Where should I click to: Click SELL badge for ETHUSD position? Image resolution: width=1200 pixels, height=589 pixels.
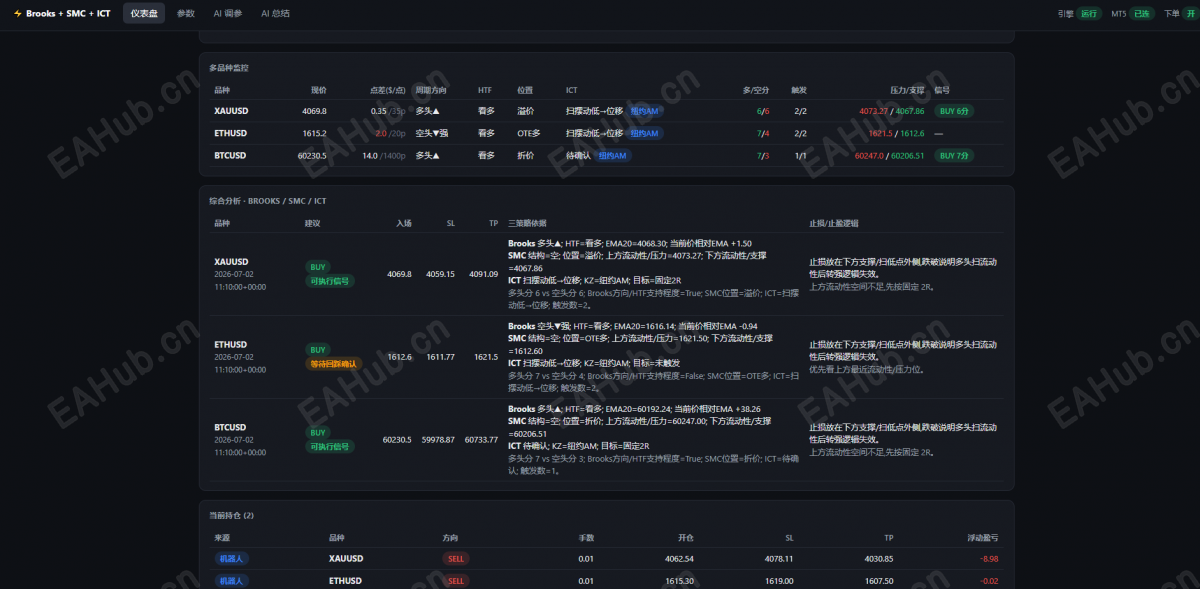(x=456, y=581)
